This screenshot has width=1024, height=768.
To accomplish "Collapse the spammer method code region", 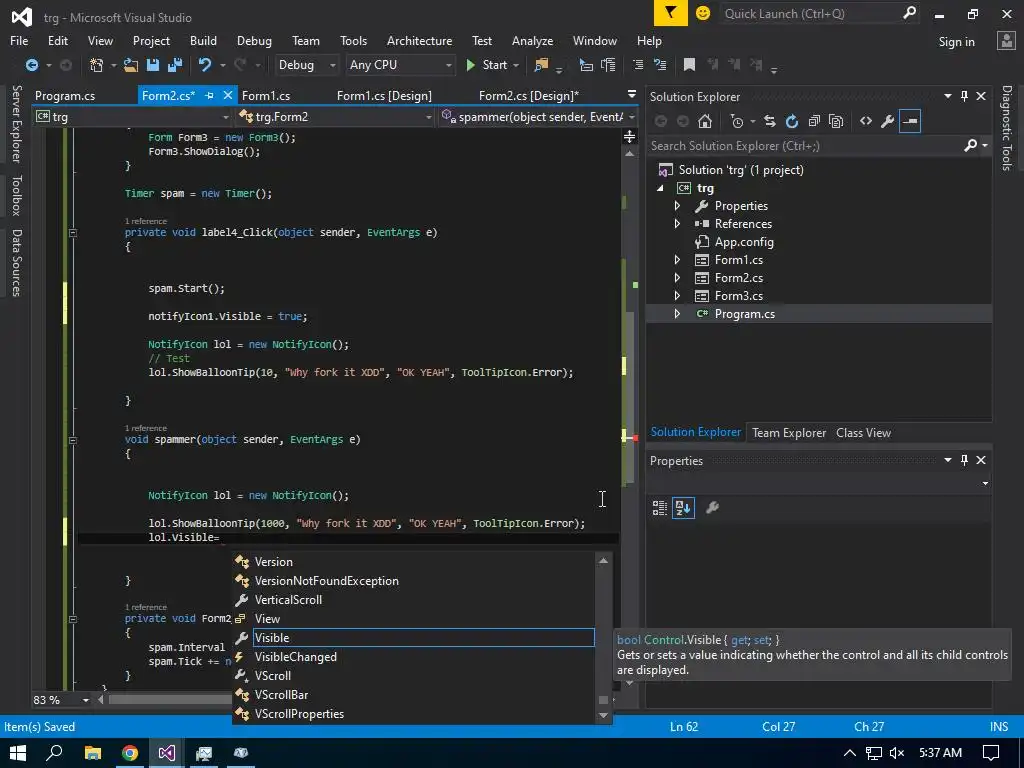I will point(73,440).
